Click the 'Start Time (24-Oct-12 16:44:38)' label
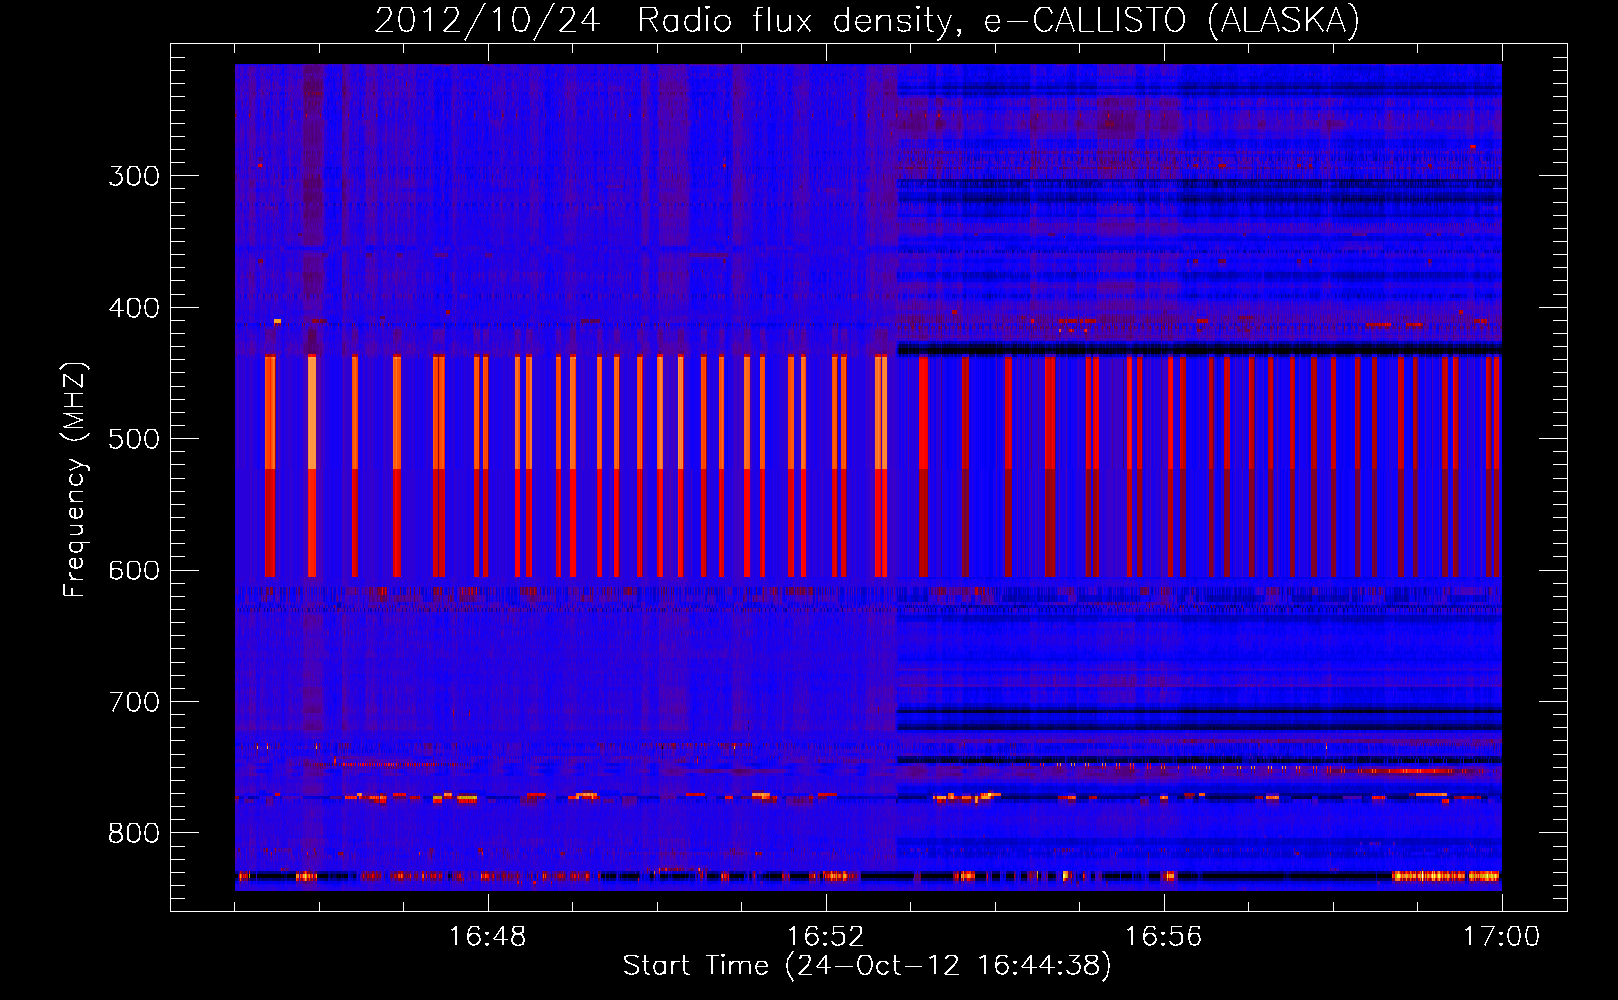 [867, 966]
